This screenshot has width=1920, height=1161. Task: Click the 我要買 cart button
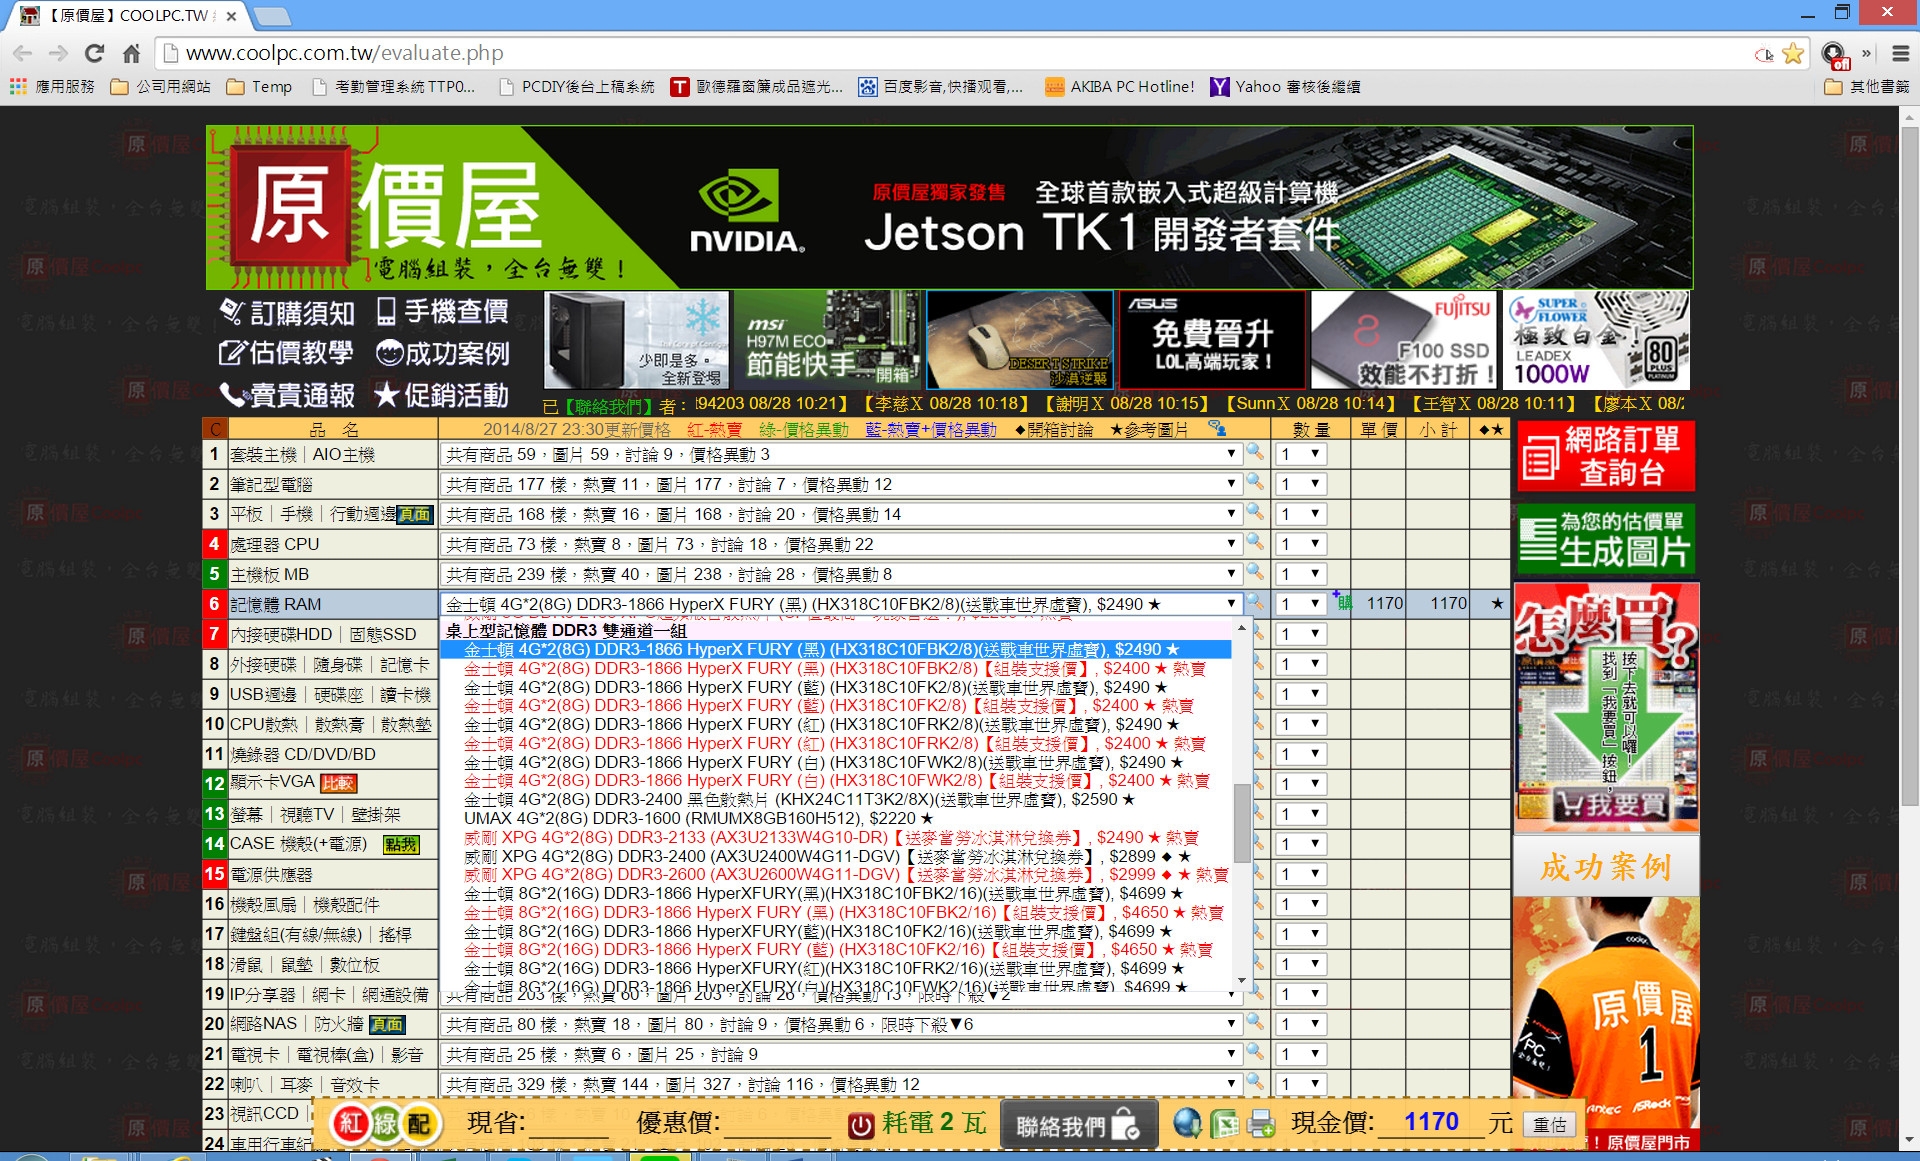pyautogui.click(x=1609, y=805)
